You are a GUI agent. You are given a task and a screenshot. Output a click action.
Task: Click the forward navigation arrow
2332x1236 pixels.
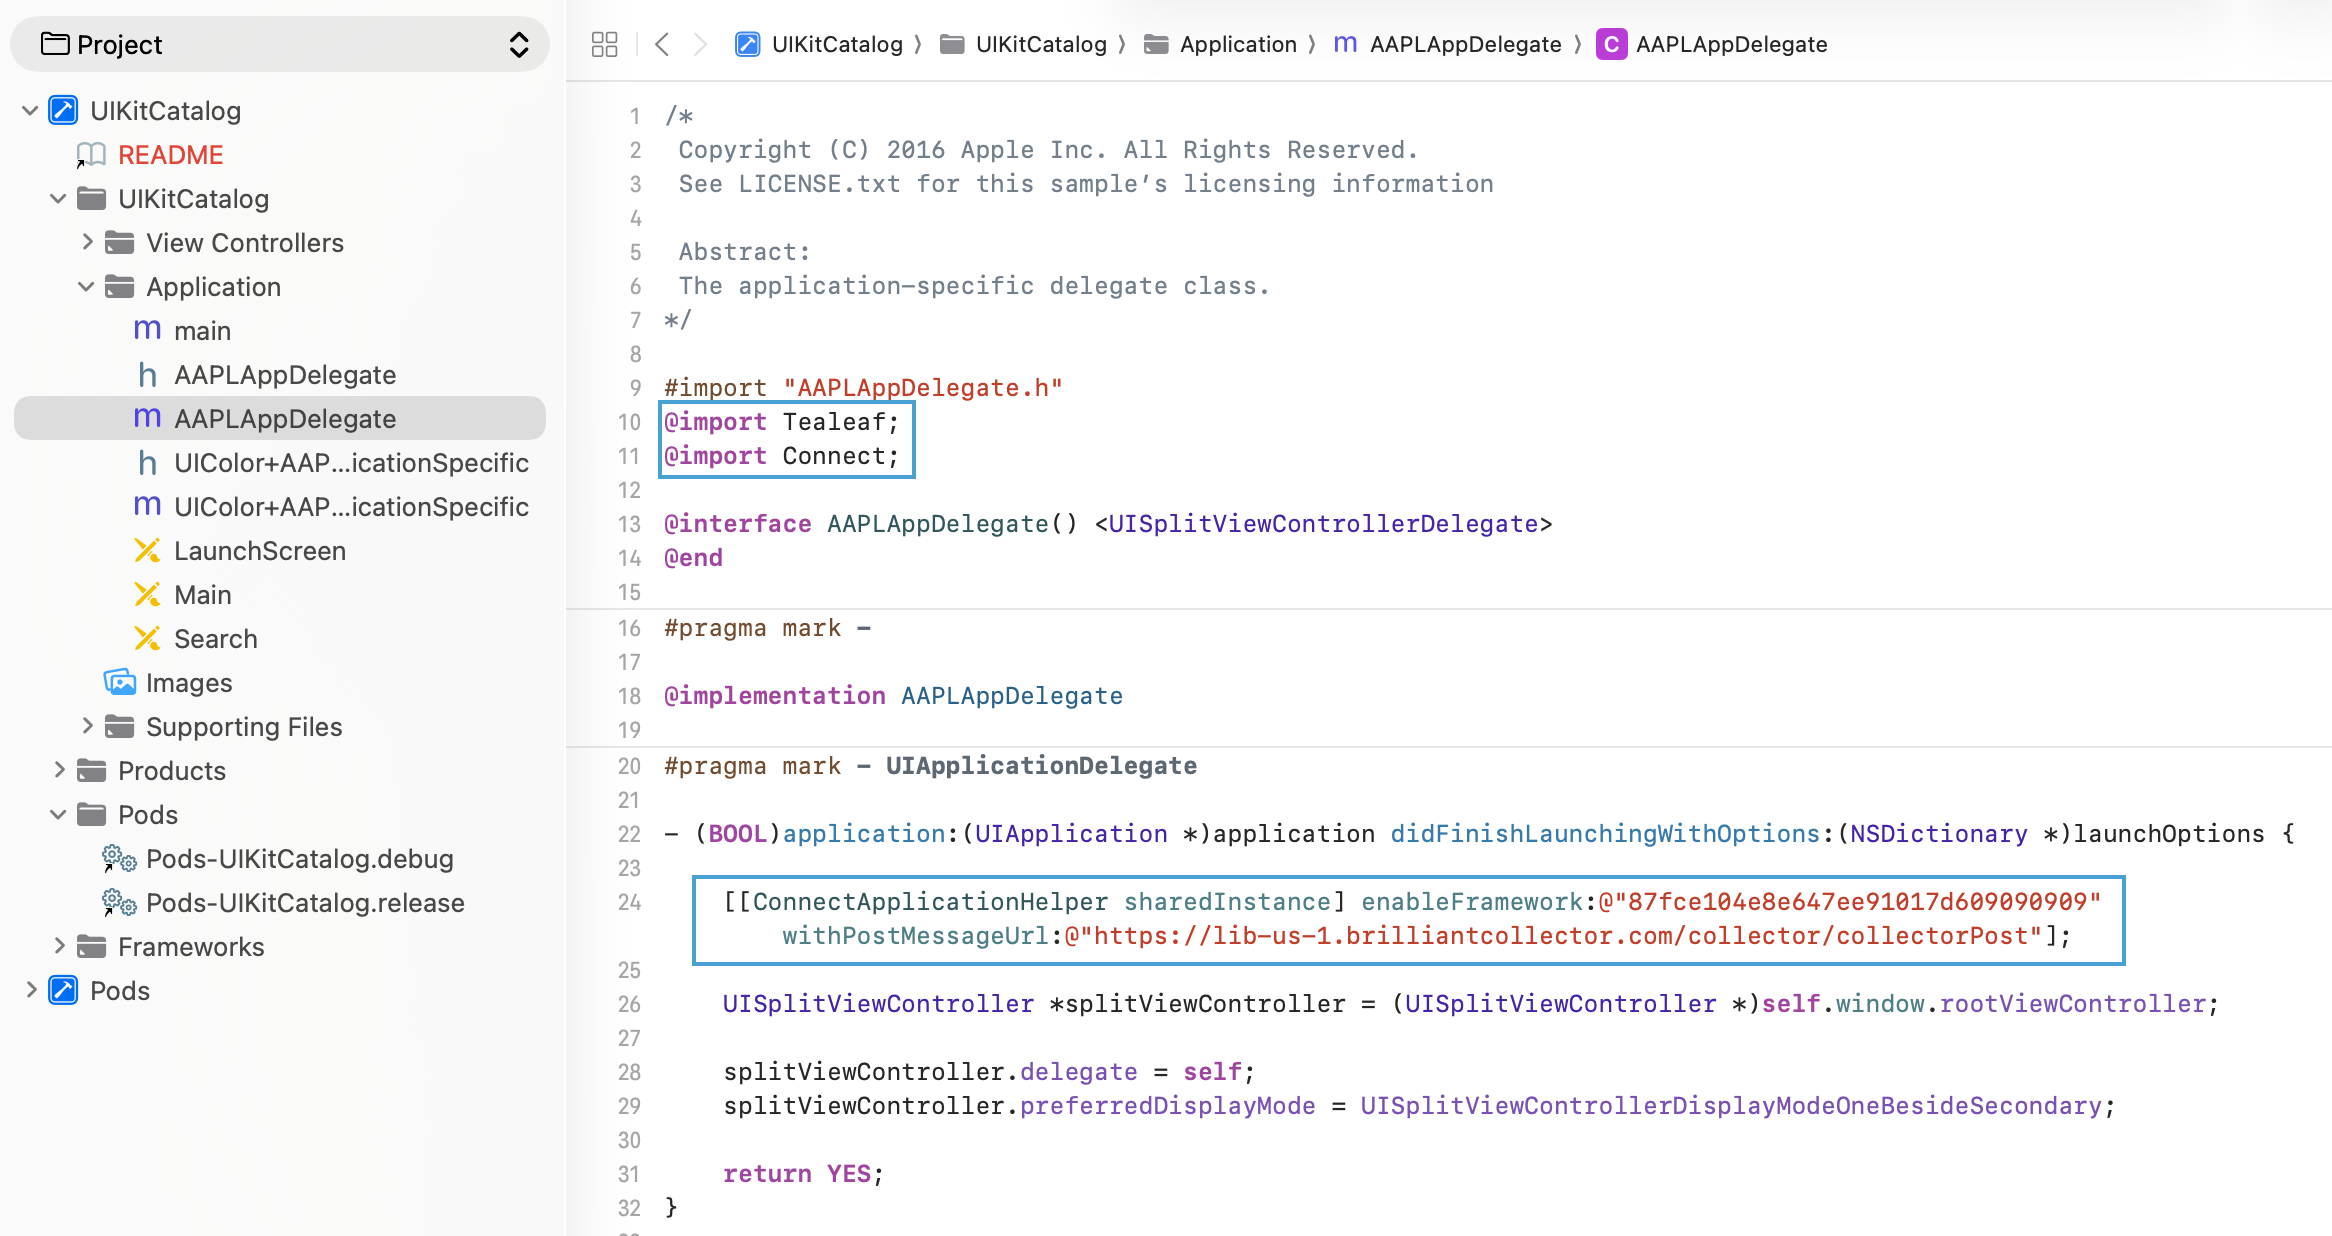click(698, 44)
